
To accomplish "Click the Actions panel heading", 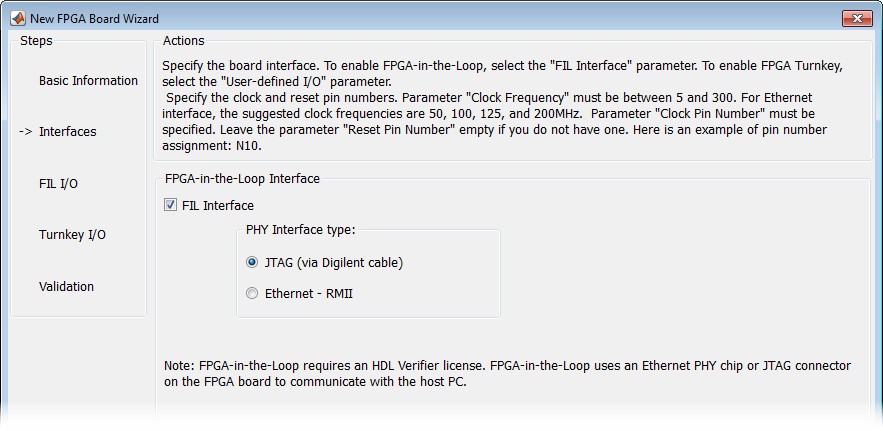I will tap(183, 41).
